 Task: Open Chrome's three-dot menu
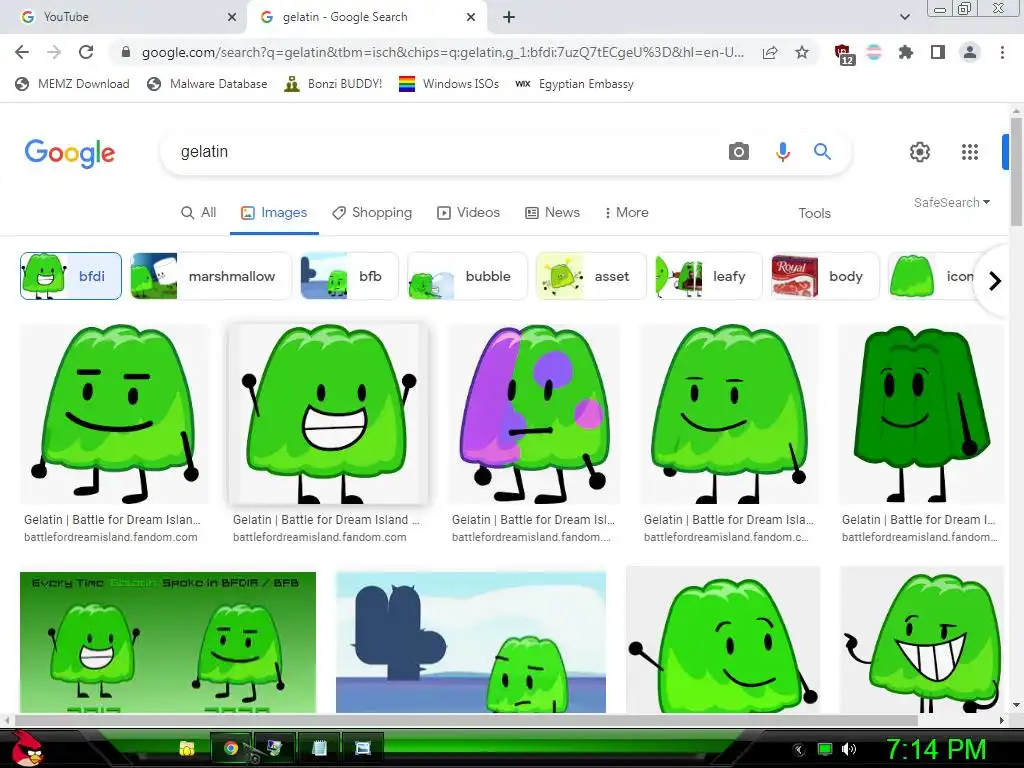[1002, 52]
